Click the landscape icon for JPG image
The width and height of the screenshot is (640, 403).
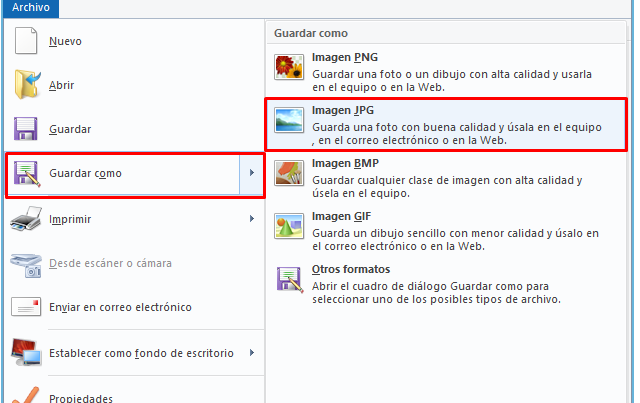tap(289, 120)
